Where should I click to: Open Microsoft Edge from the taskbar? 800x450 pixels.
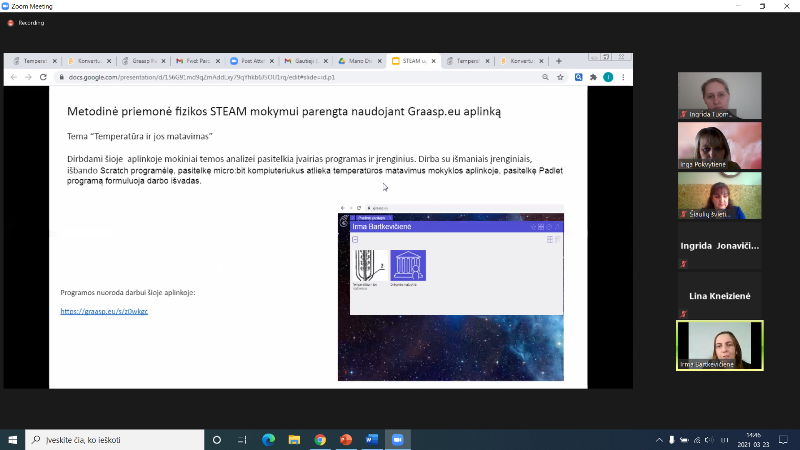(x=268, y=440)
